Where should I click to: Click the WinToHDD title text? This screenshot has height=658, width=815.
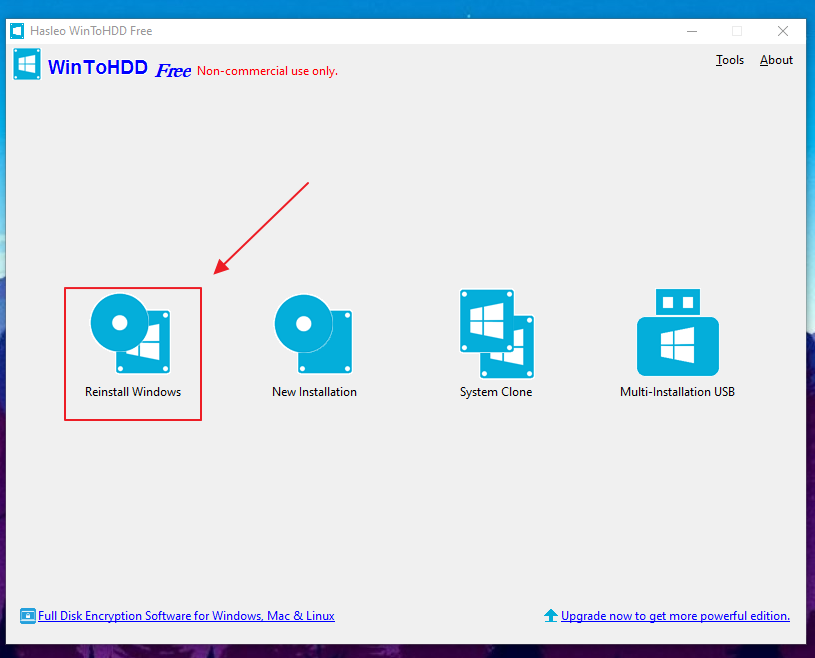[98, 68]
